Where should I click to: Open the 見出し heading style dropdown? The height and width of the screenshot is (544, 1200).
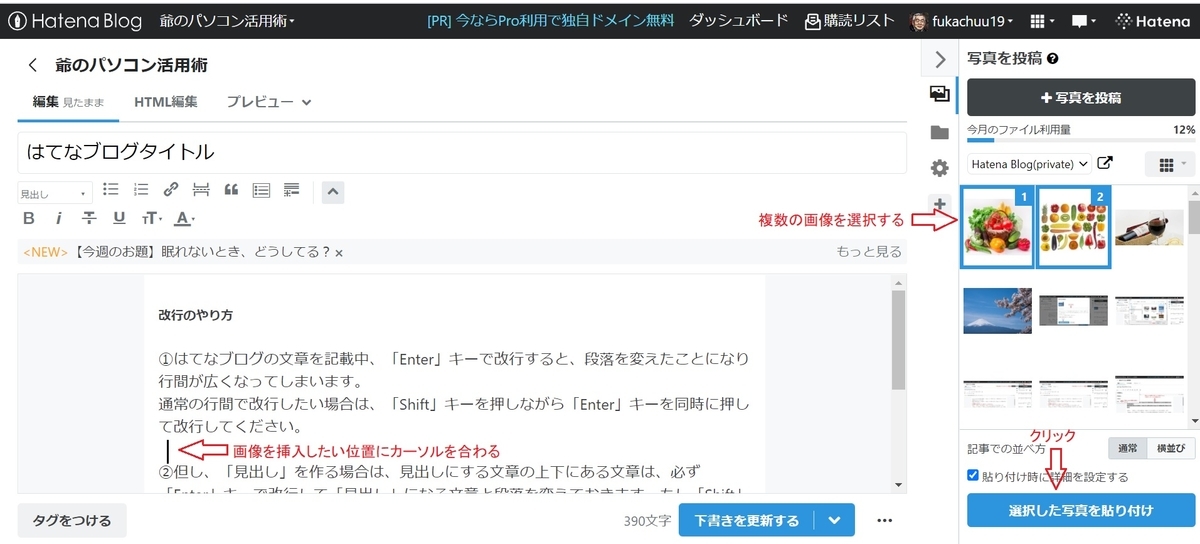pyautogui.click(x=55, y=193)
